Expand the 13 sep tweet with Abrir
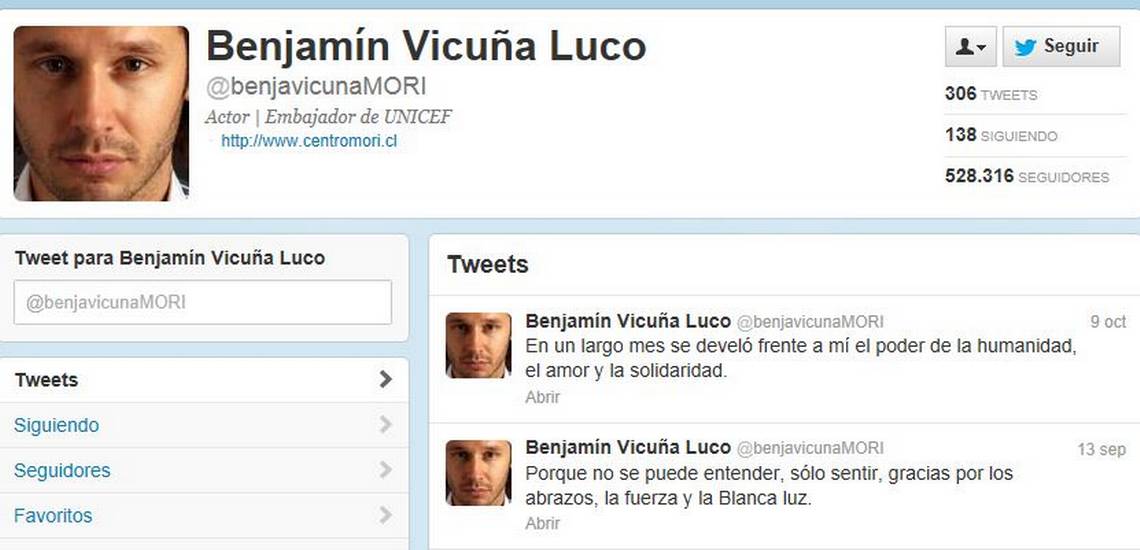Image resolution: width=1140 pixels, height=550 pixels. point(542,523)
